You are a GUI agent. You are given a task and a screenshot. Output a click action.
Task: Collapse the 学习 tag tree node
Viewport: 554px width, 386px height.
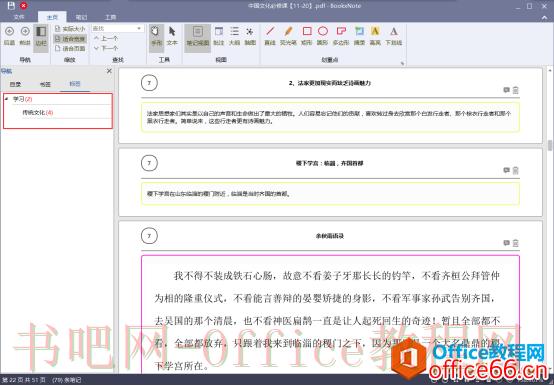tap(7, 99)
